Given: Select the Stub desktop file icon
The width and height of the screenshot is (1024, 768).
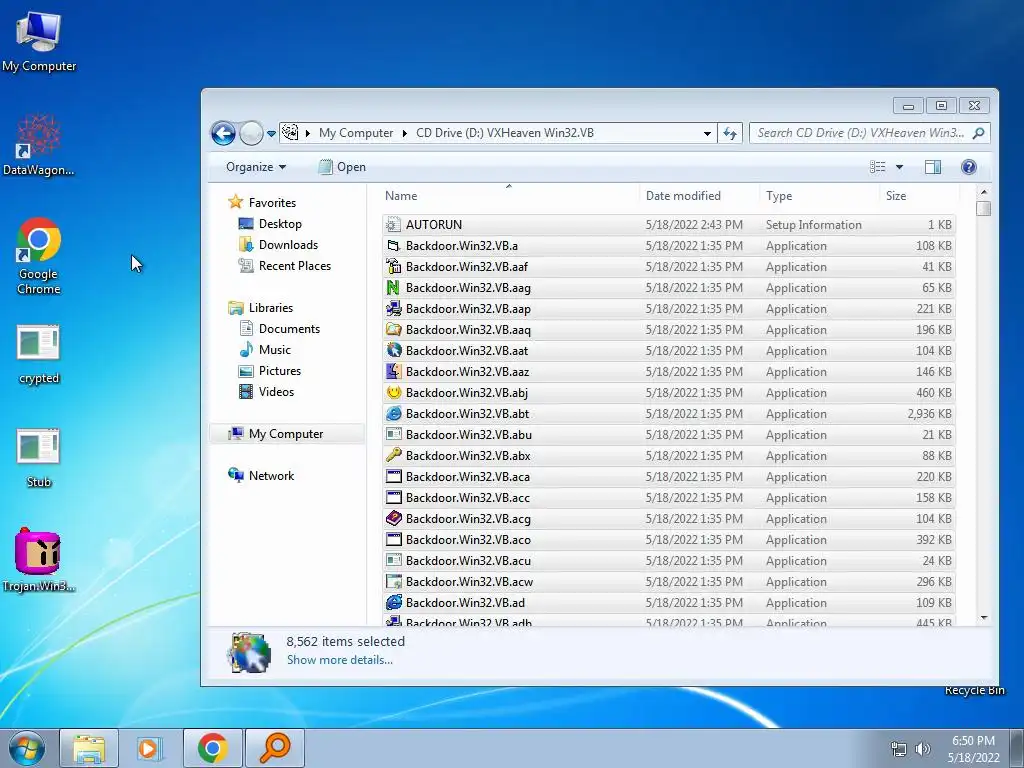Looking at the screenshot, I should coord(39,458).
